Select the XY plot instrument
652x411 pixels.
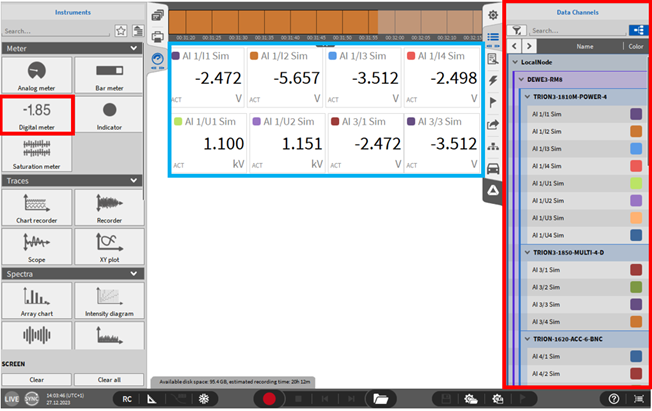click(x=110, y=246)
